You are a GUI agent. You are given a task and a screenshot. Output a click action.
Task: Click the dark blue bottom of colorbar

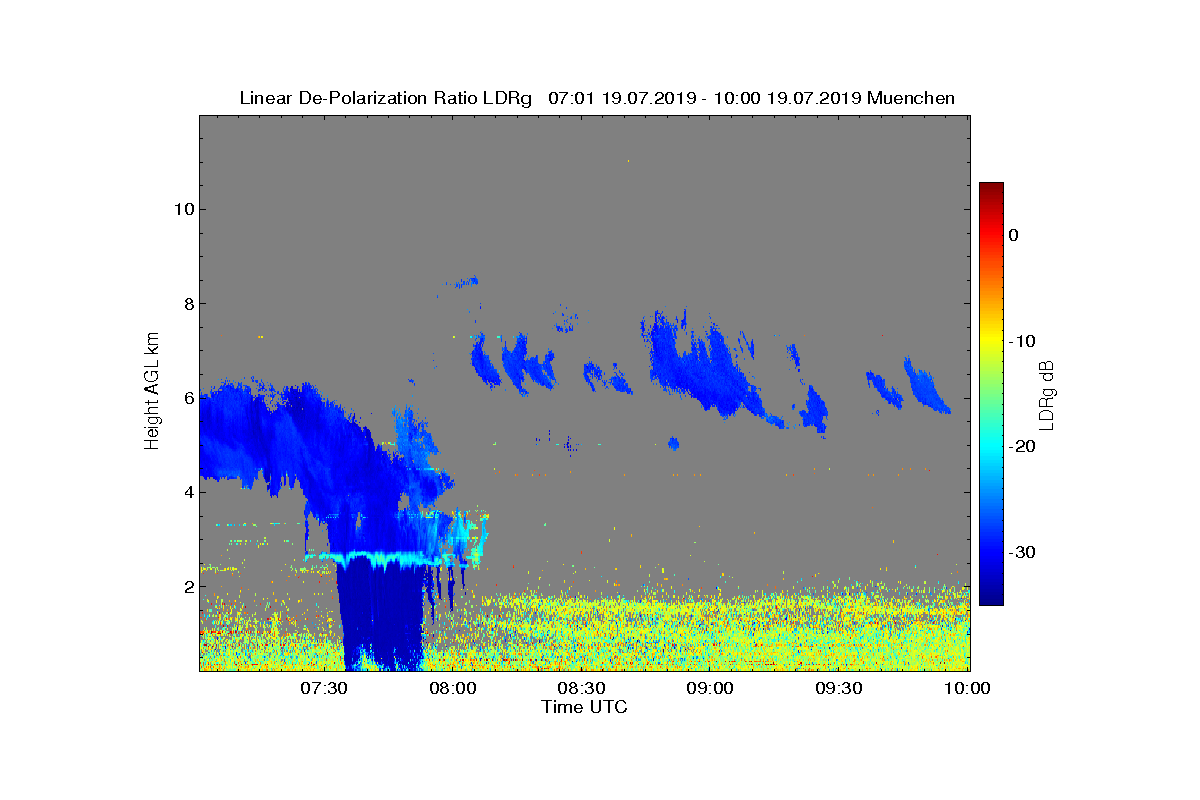[991, 597]
